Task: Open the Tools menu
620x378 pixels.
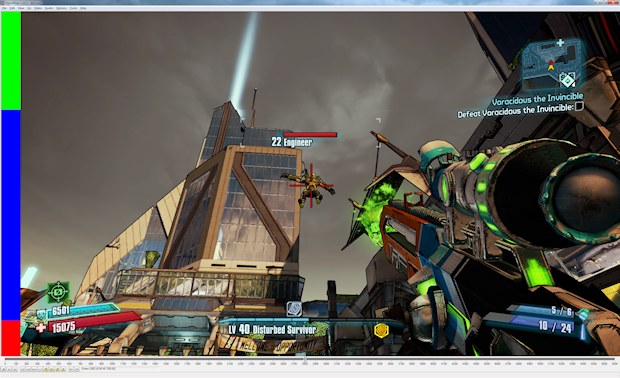Action: [73, 8]
